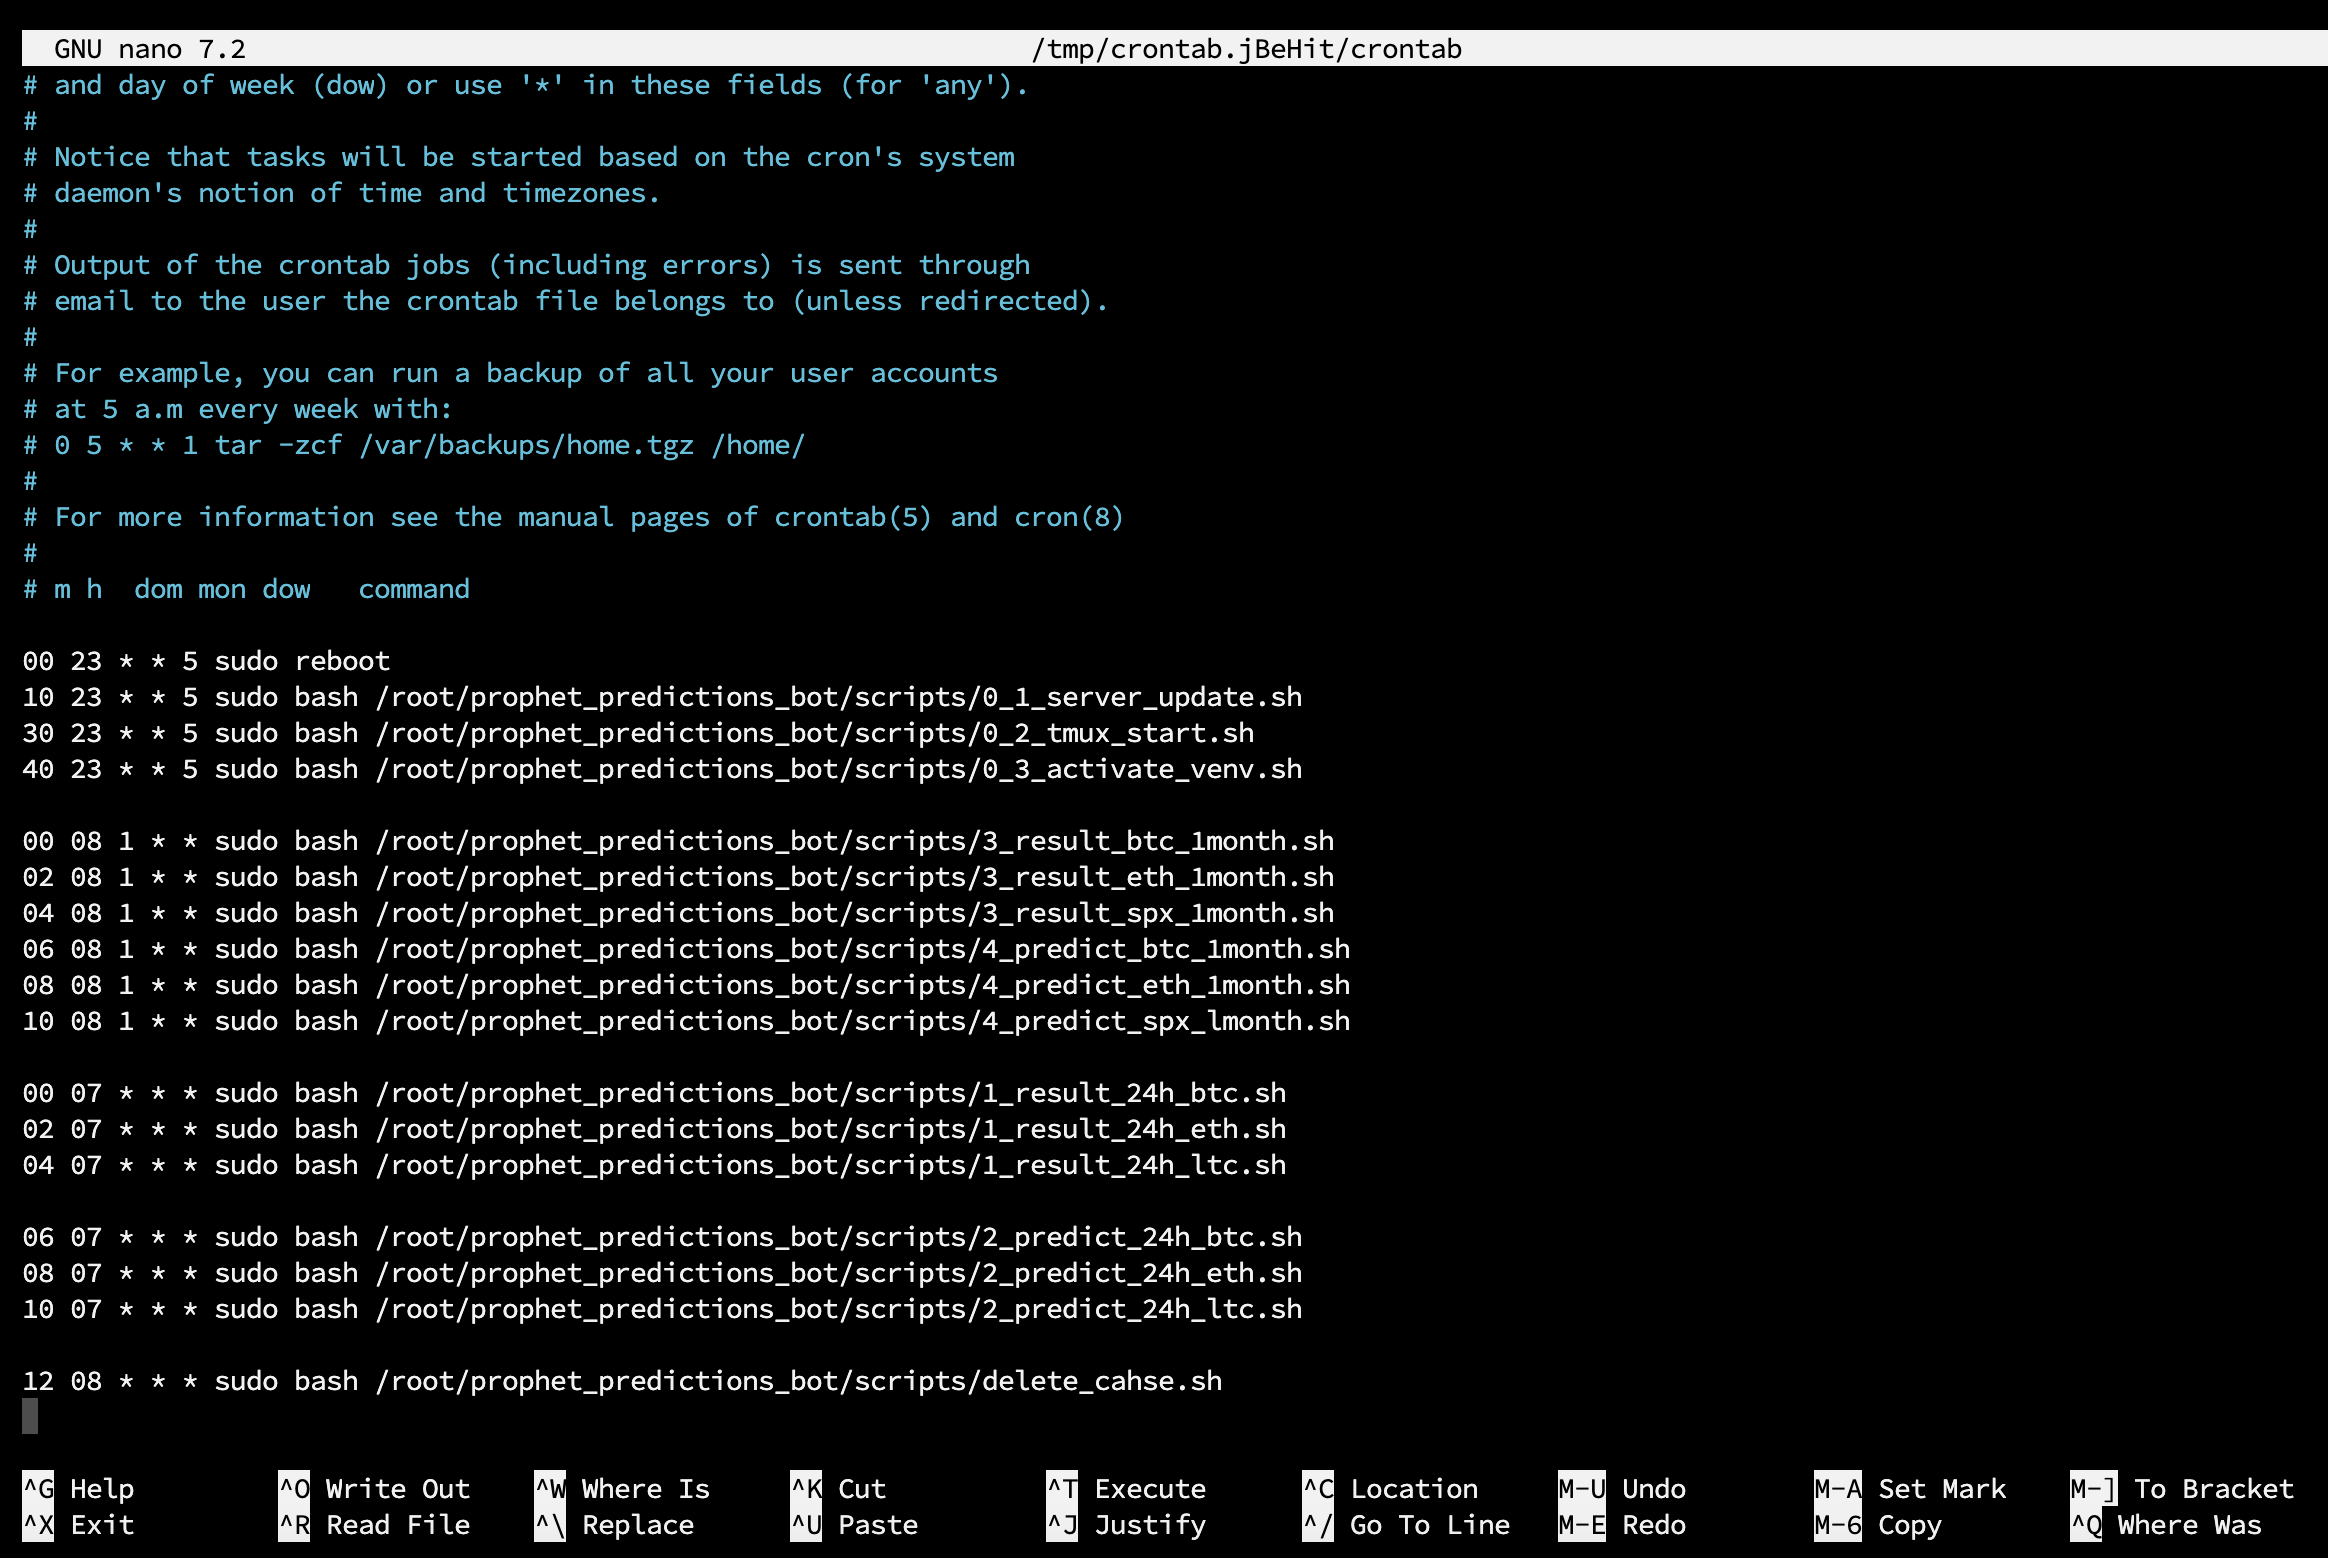Image resolution: width=2328 pixels, height=1558 pixels.
Task: Click the ^/ Go To Line shortcut
Action: 1406,1525
